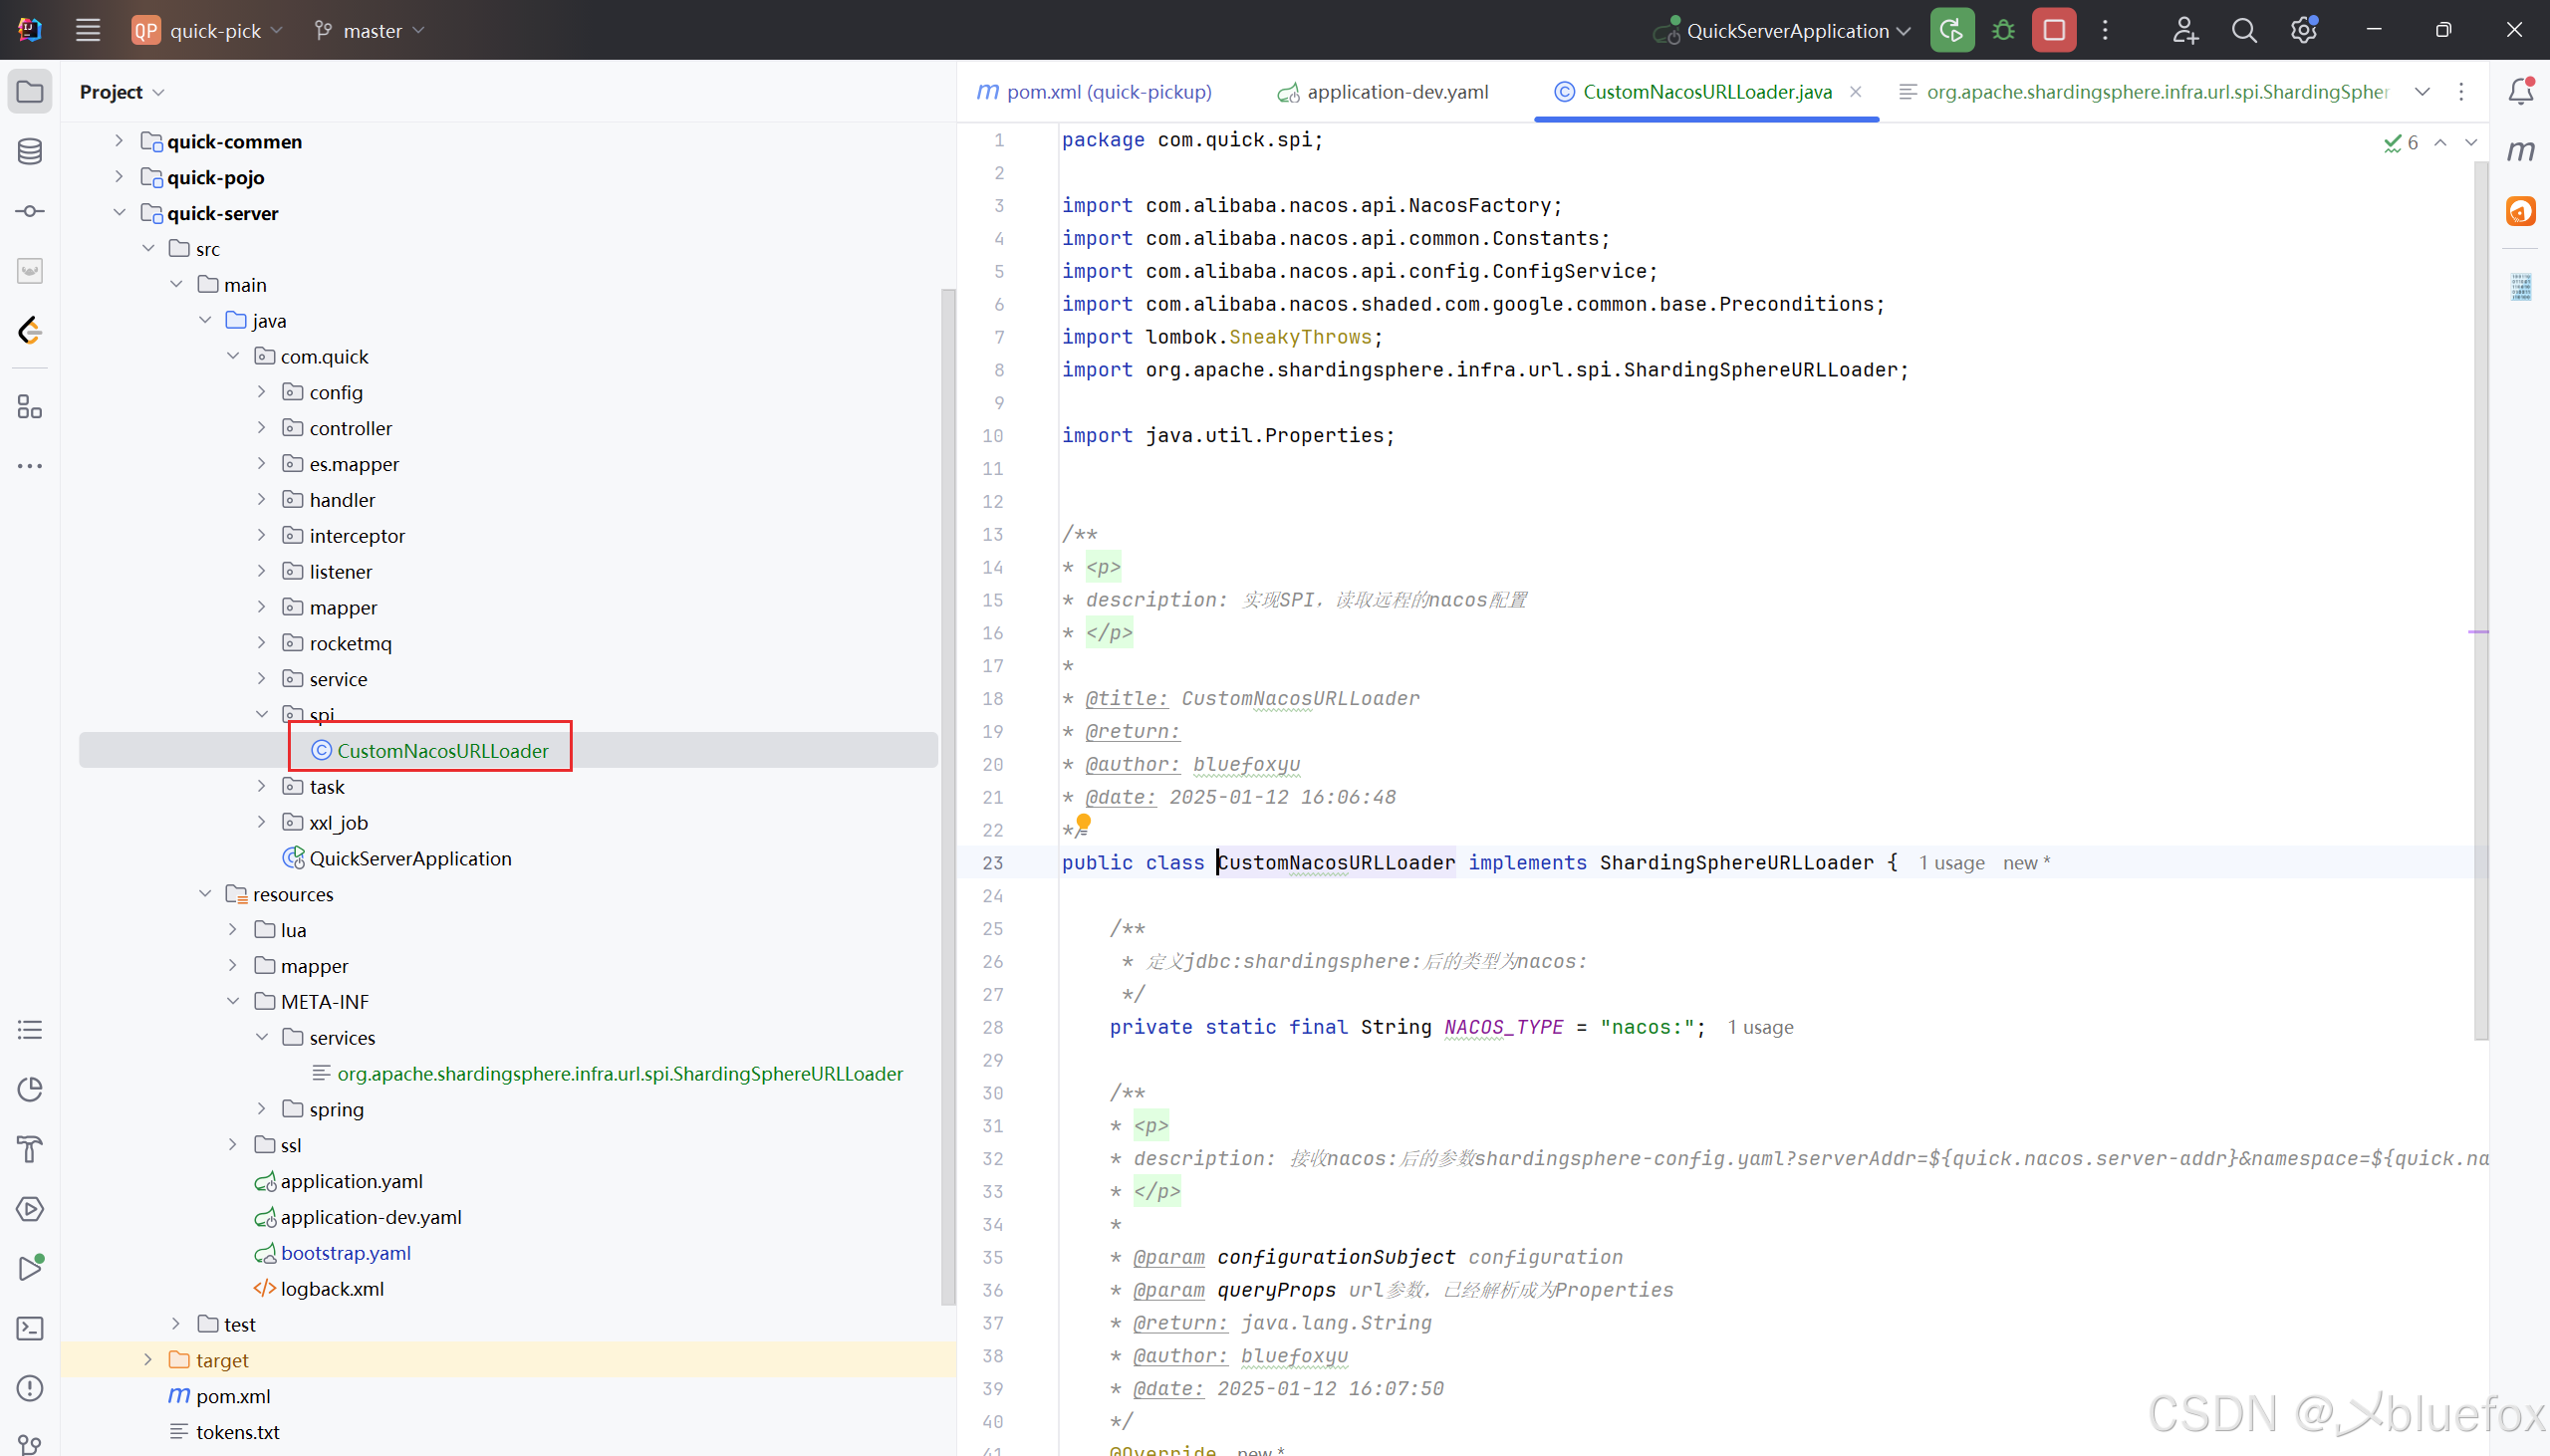The image size is (2550, 1456).
Task: Stop the running application with red button
Action: pos(2054,30)
